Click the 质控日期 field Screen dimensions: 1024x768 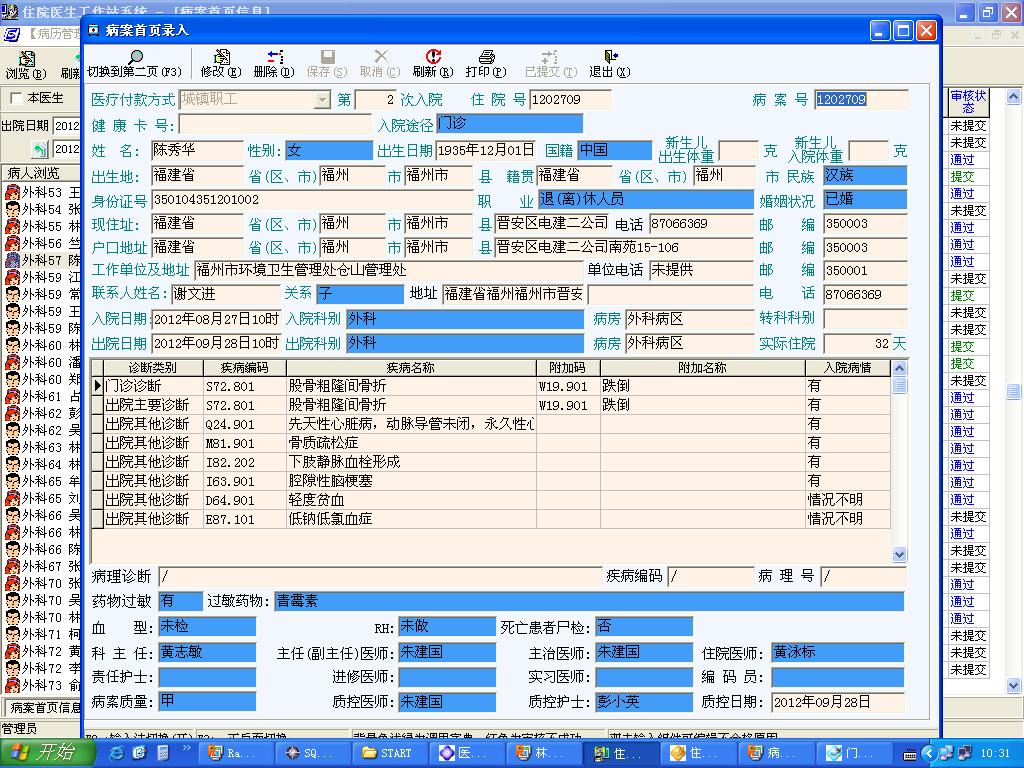click(838, 702)
